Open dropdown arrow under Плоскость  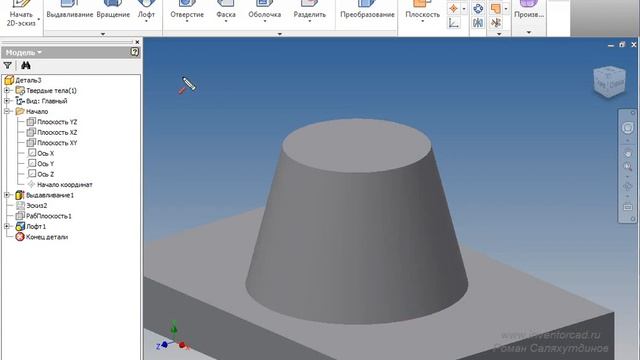click(x=422, y=21)
